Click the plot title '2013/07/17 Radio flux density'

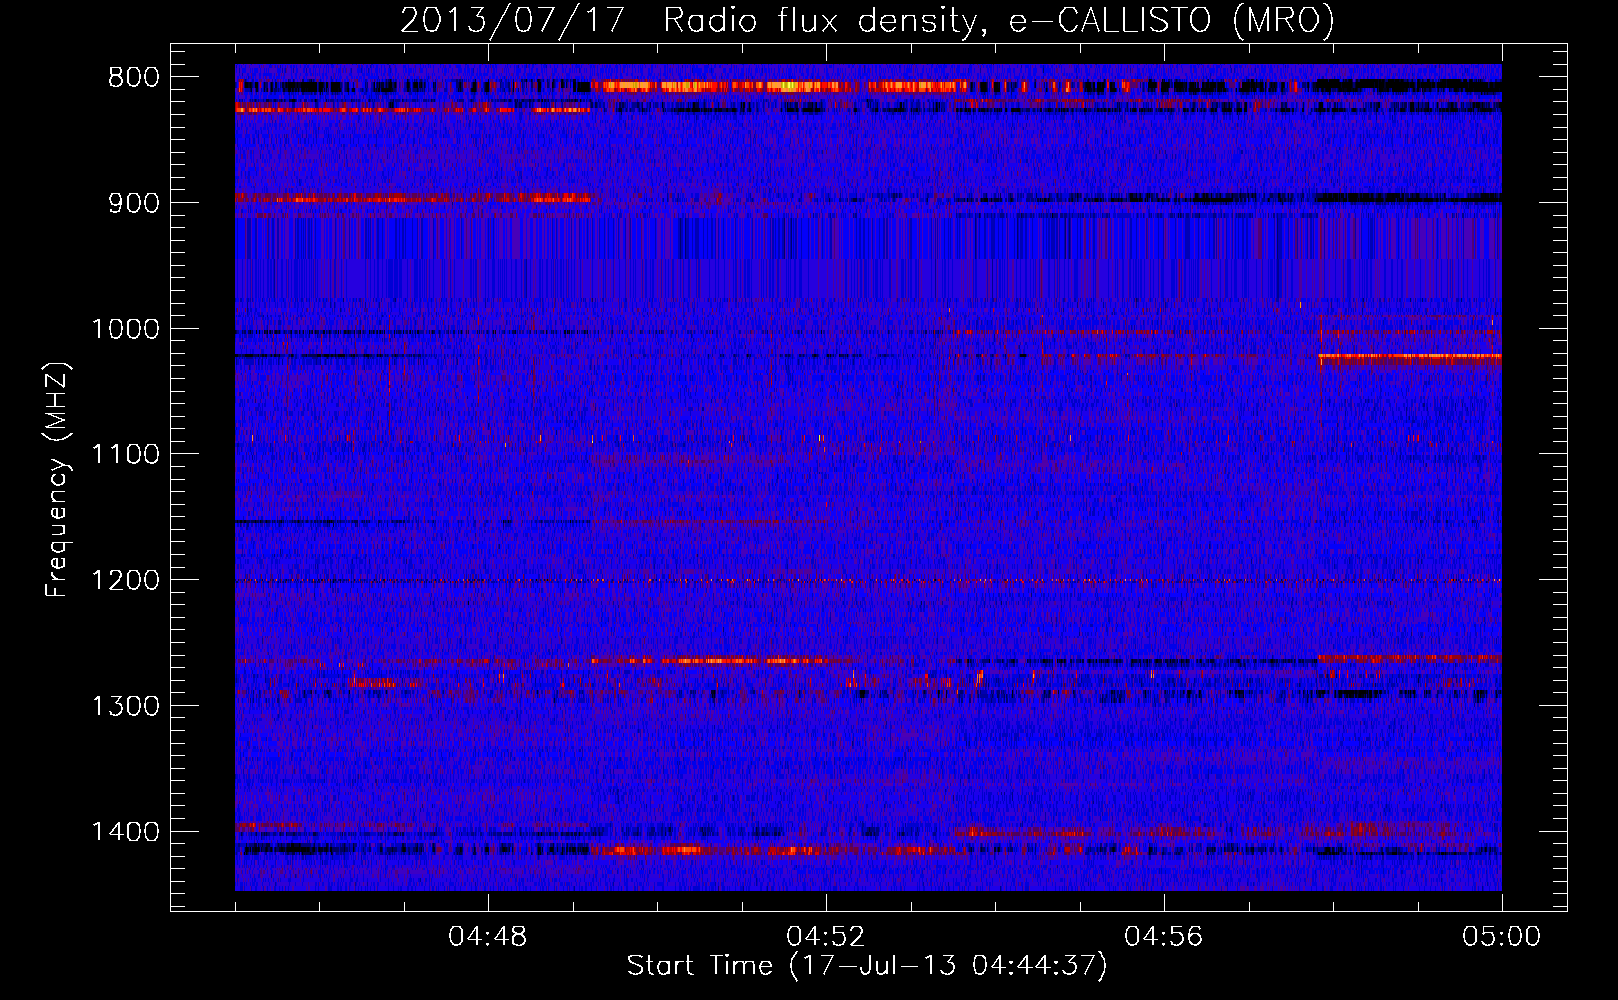[x=867, y=21]
